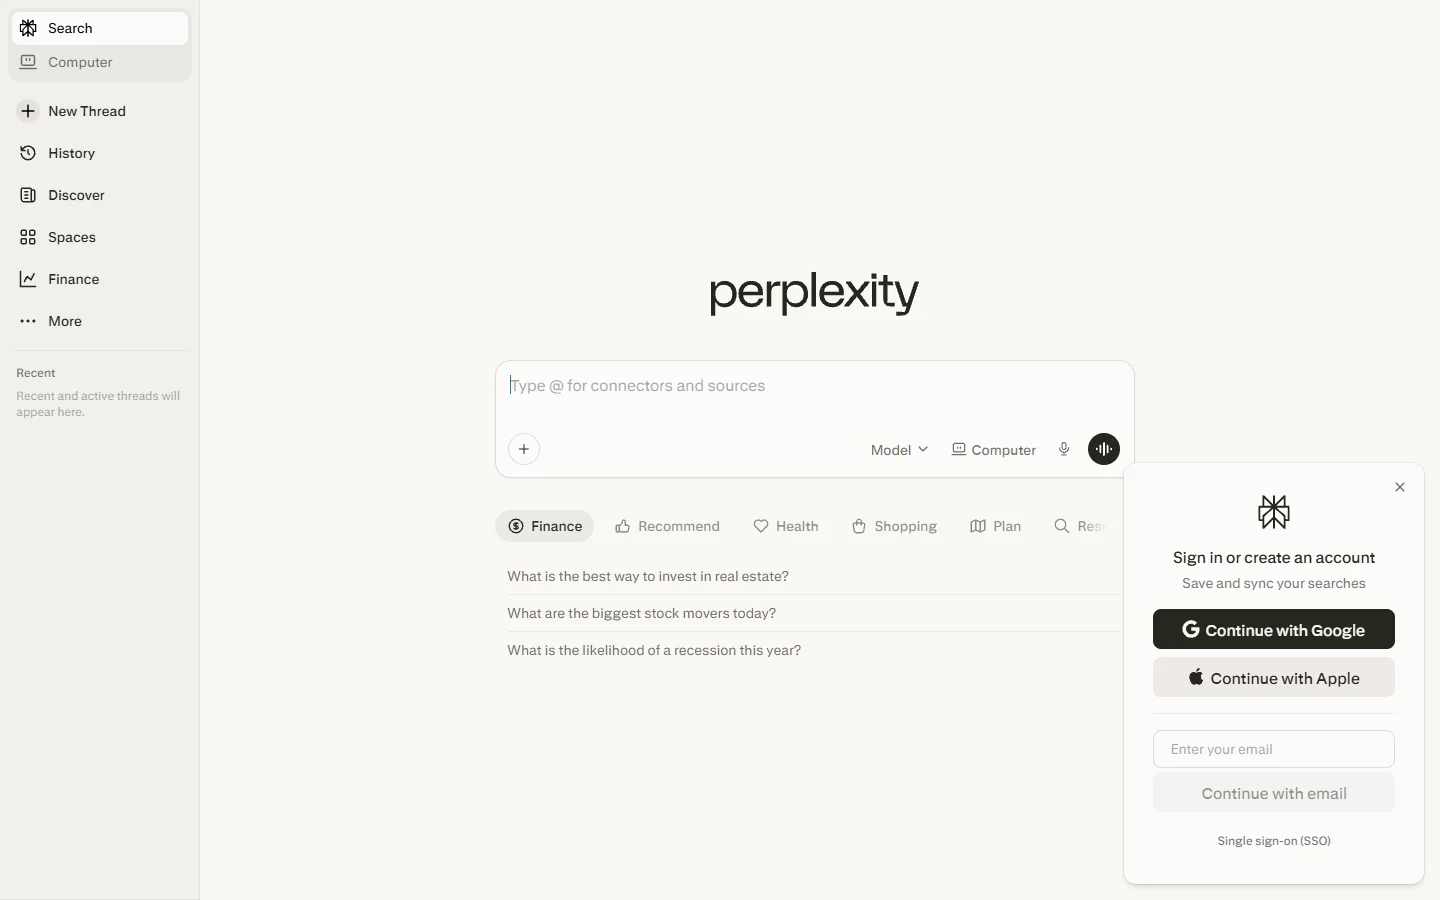Image resolution: width=1440 pixels, height=900 pixels.
Task: Open the attach sources plus menu
Action: click(524, 449)
